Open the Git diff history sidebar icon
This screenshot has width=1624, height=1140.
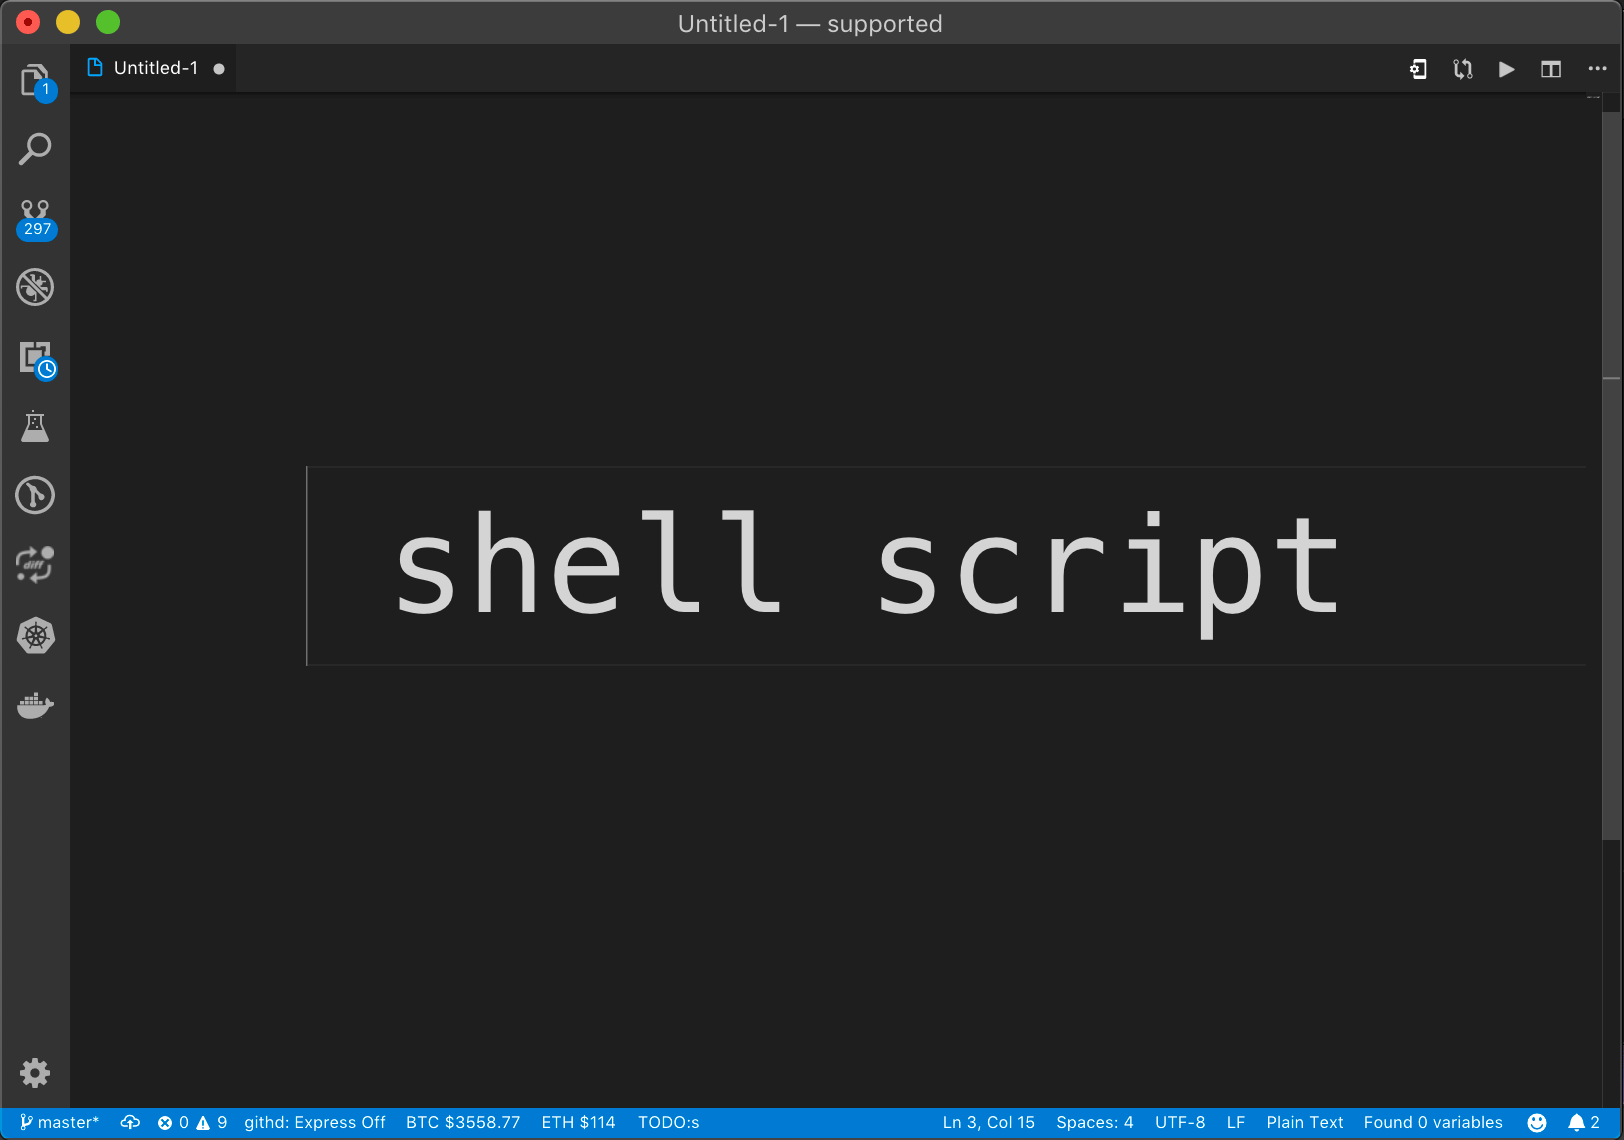(x=35, y=565)
